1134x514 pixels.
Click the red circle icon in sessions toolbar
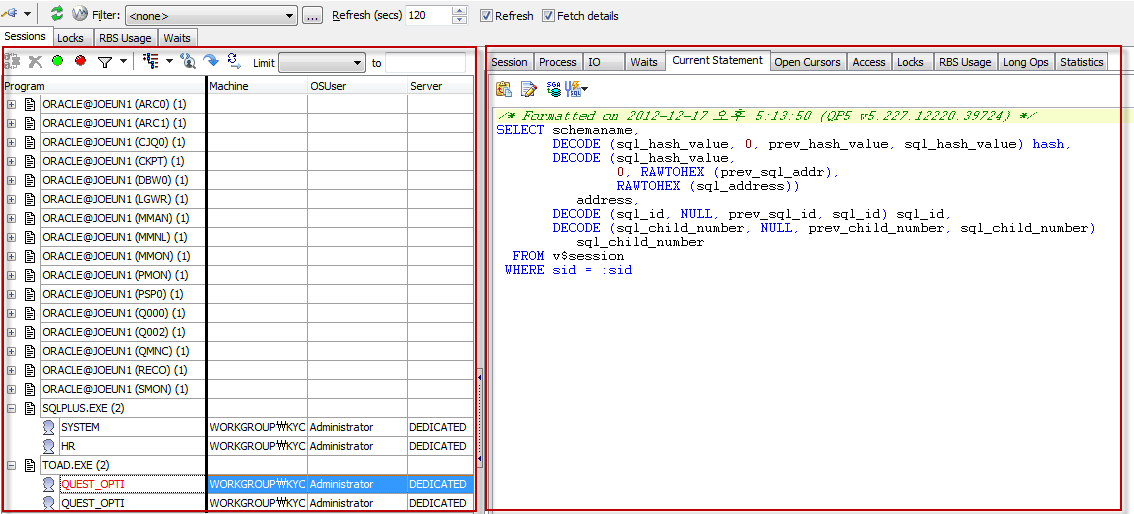80,61
